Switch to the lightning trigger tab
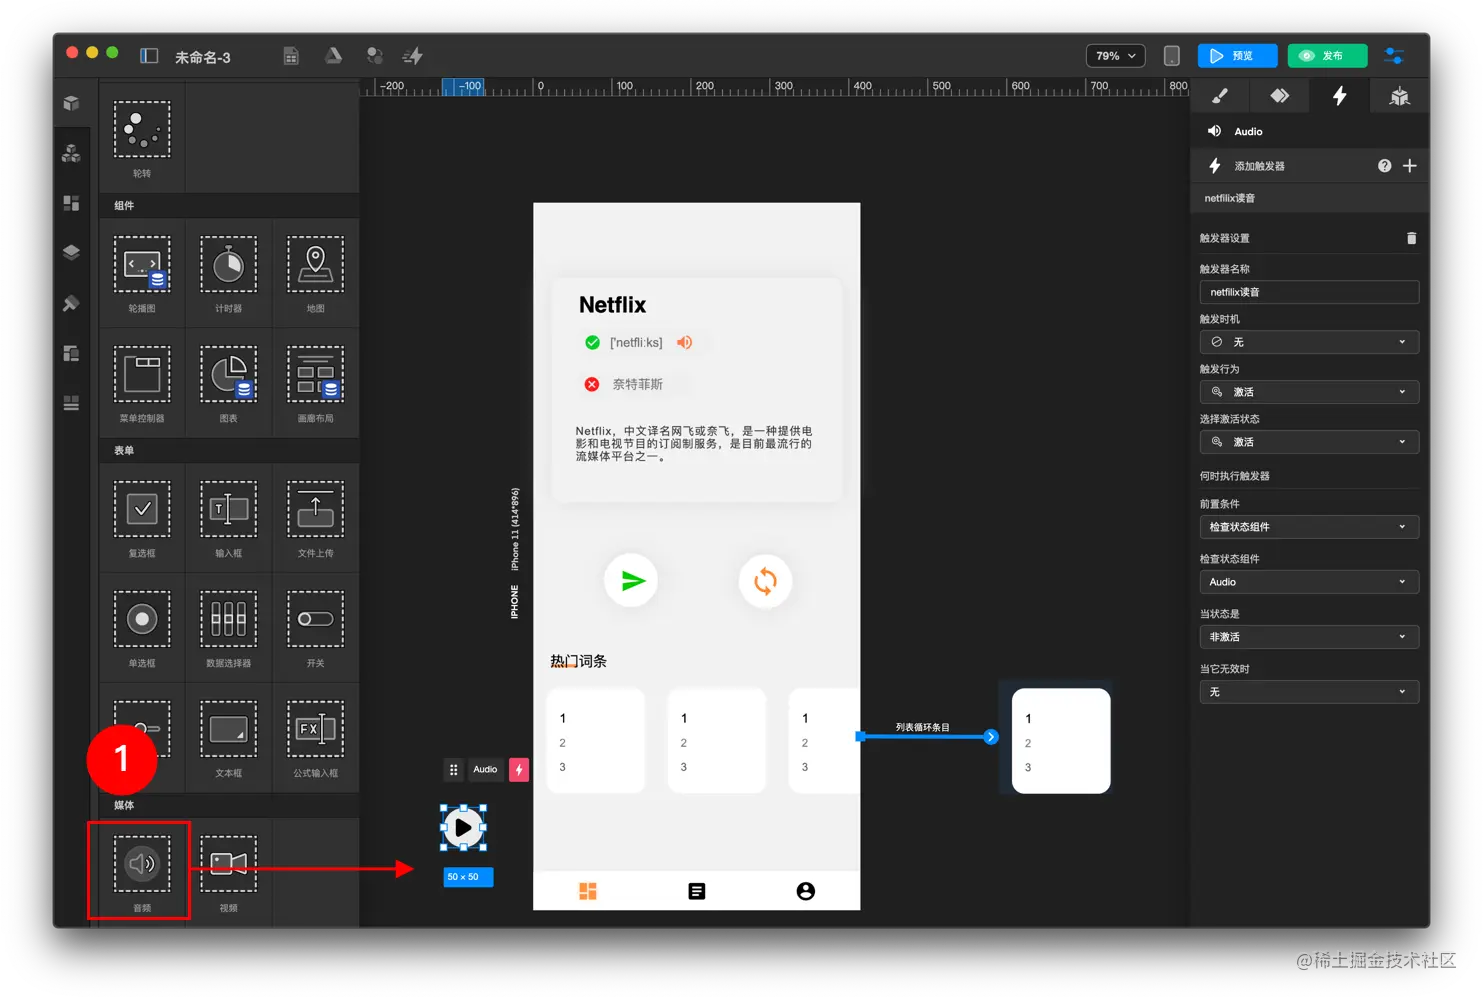Viewport: 1483px width, 997px height. pyautogui.click(x=1339, y=96)
